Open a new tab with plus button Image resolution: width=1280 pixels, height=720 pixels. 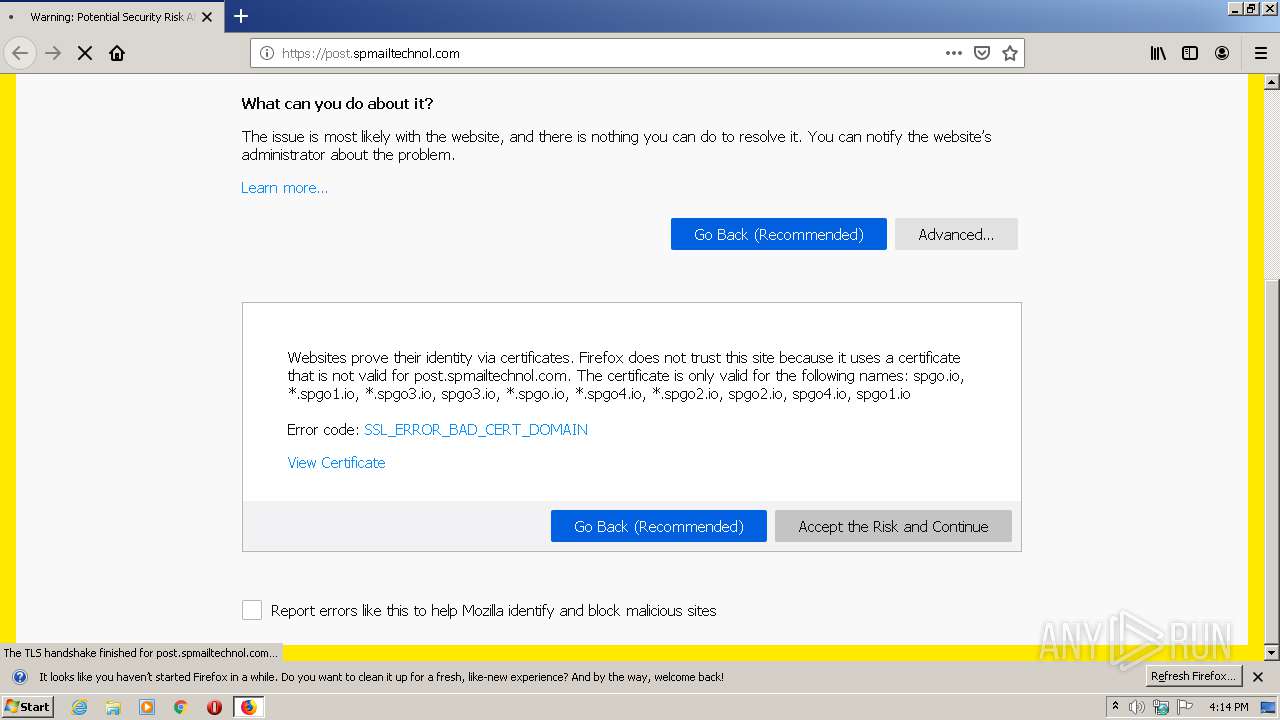[241, 16]
